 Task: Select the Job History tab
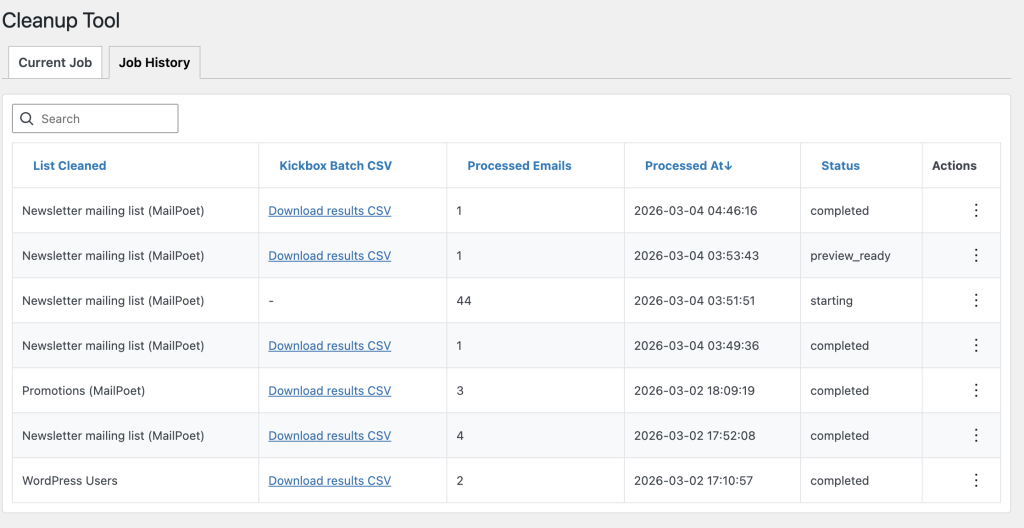click(154, 62)
